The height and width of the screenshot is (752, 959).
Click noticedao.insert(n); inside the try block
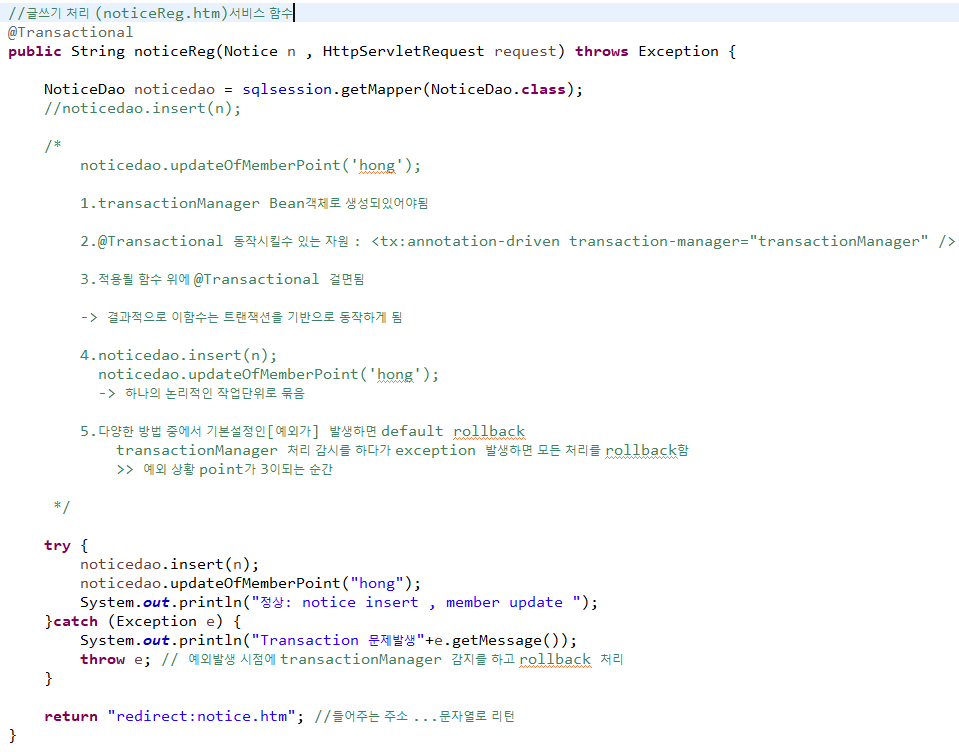[x=169, y=564]
